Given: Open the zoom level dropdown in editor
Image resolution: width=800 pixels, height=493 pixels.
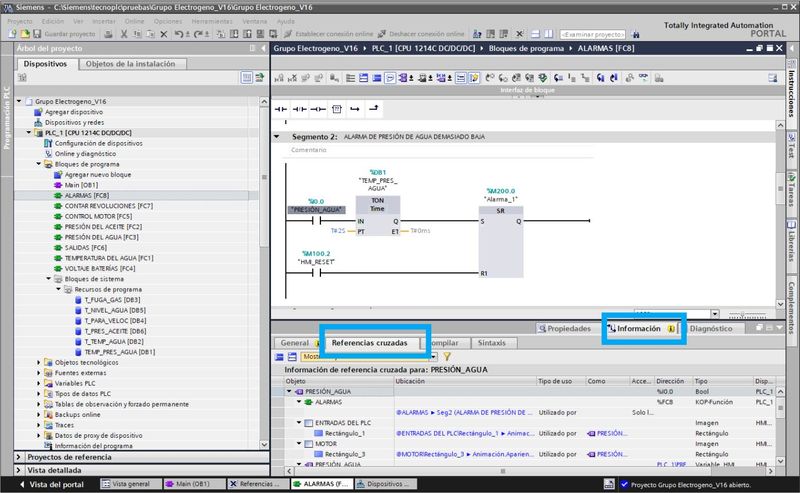Looking at the screenshot, I should tap(715, 314).
